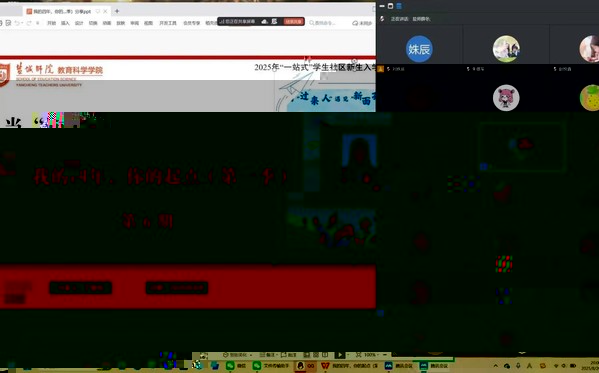Open a new document tab with plus
The height and width of the screenshot is (373, 599).
click(x=117, y=11)
